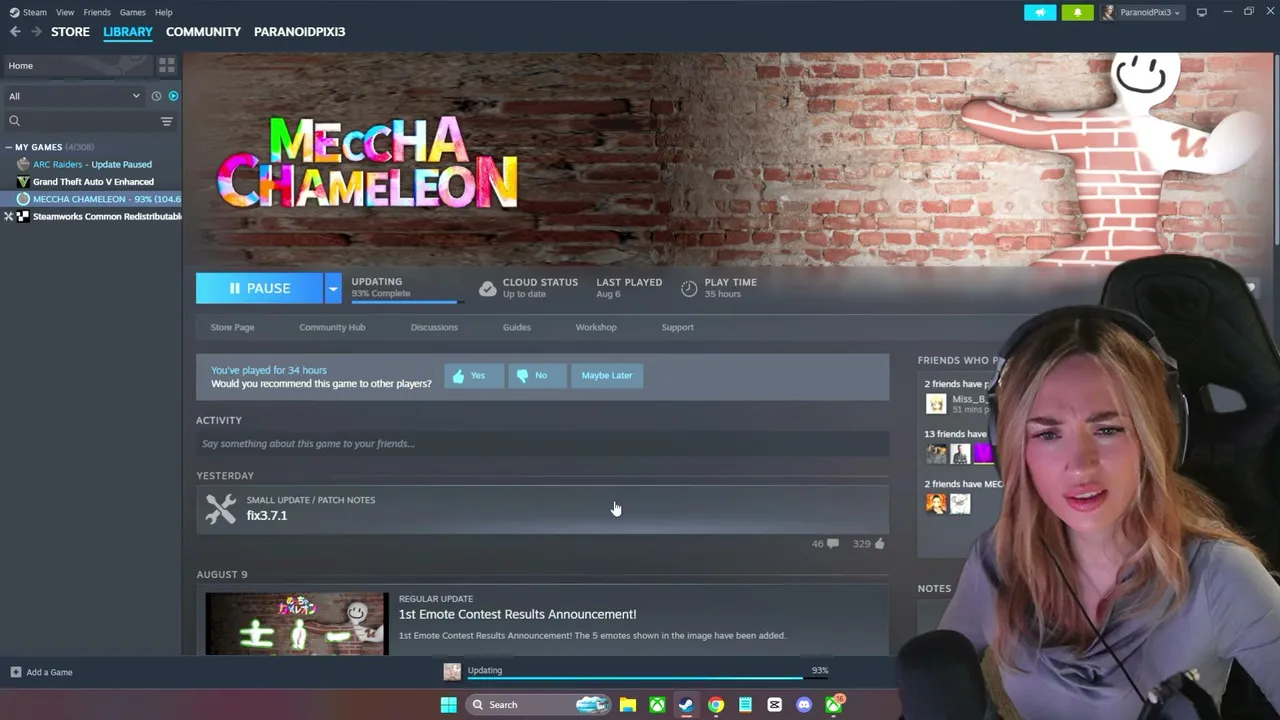Click the plus icon beside Add a Game
Screen dimensions: 1280x720
(x=15, y=672)
